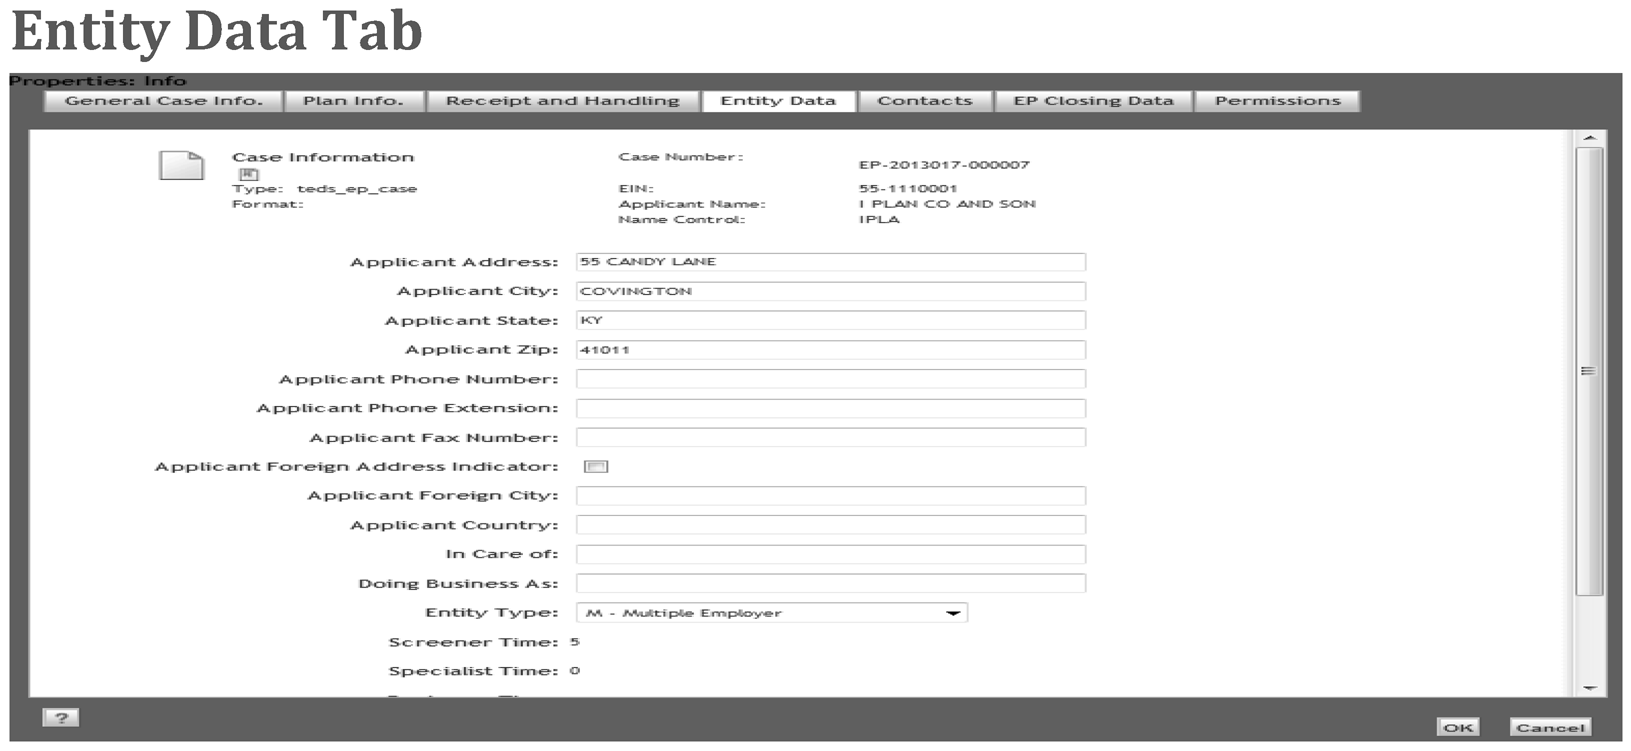Click the vertical scrollbar thumb

pos(1588,371)
